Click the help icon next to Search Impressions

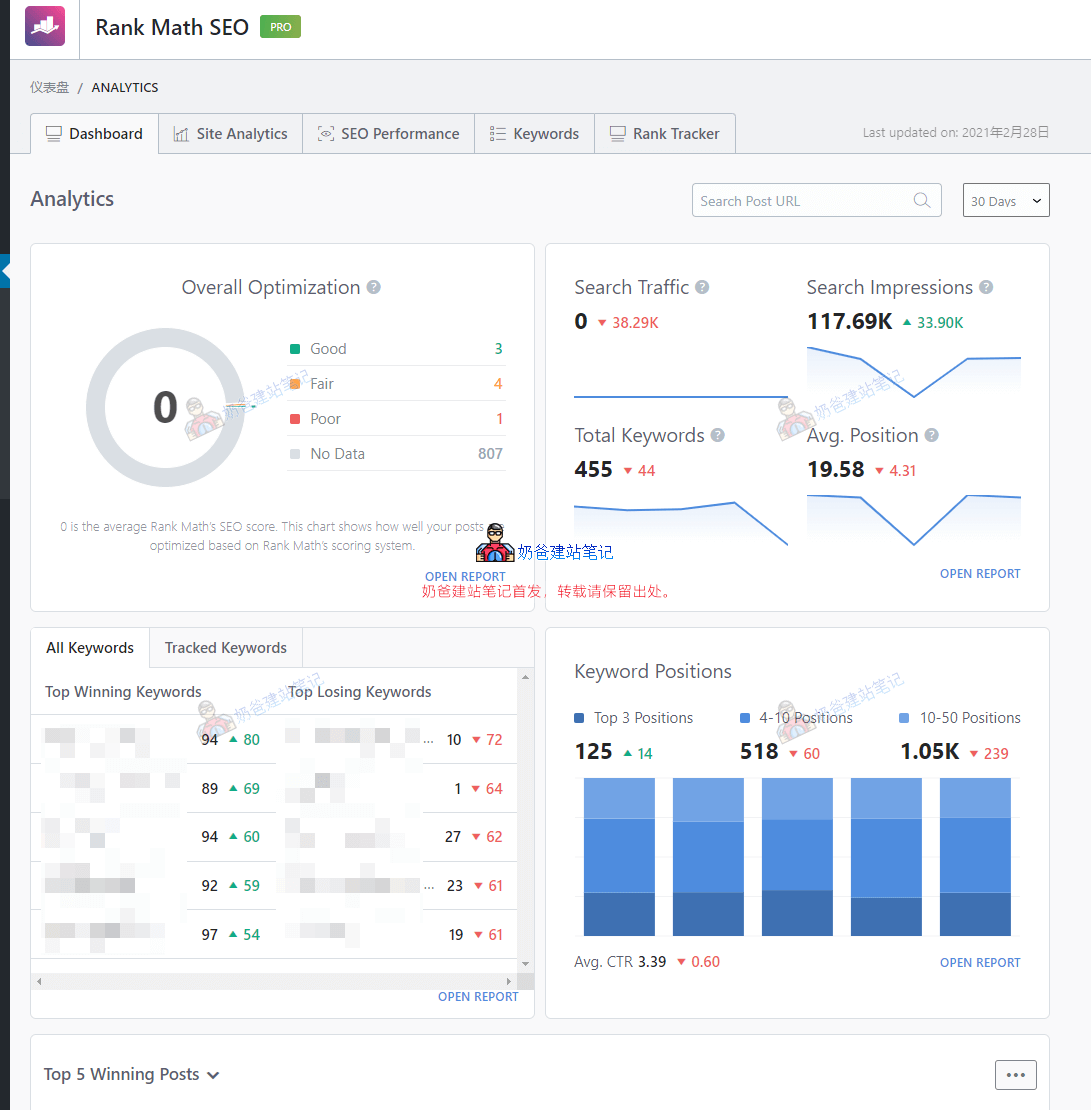pos(986,288)
